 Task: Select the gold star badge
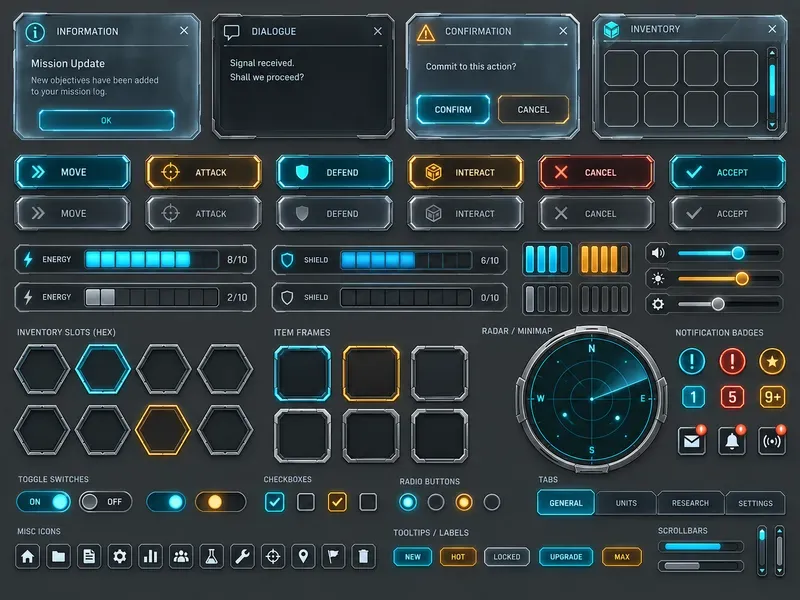point(772,361)
